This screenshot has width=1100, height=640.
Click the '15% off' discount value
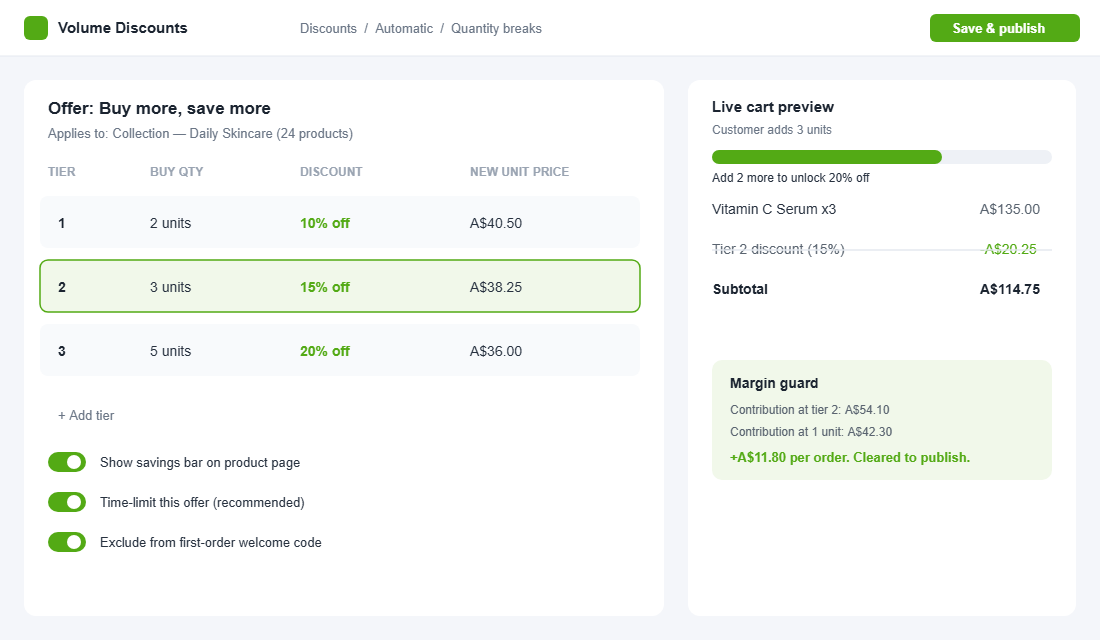[325, 287]
